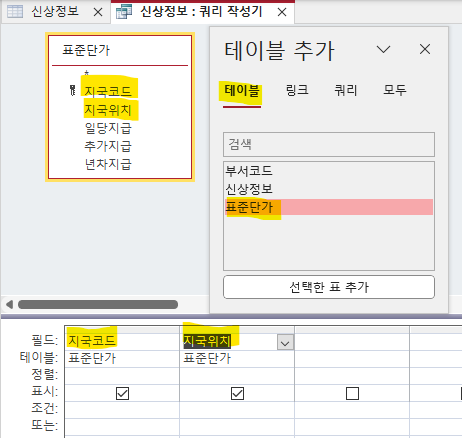The image size is (462, 438).
Task: Uncheck the 표시 checkbox for 지국위치
Action: [237, 393]
